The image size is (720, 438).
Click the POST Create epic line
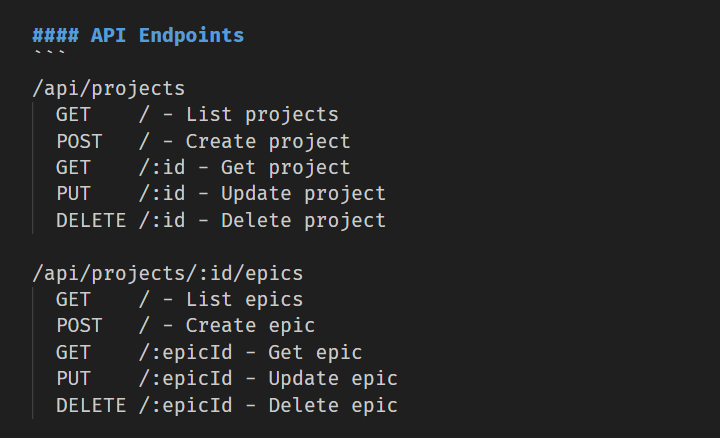(186, 326)
